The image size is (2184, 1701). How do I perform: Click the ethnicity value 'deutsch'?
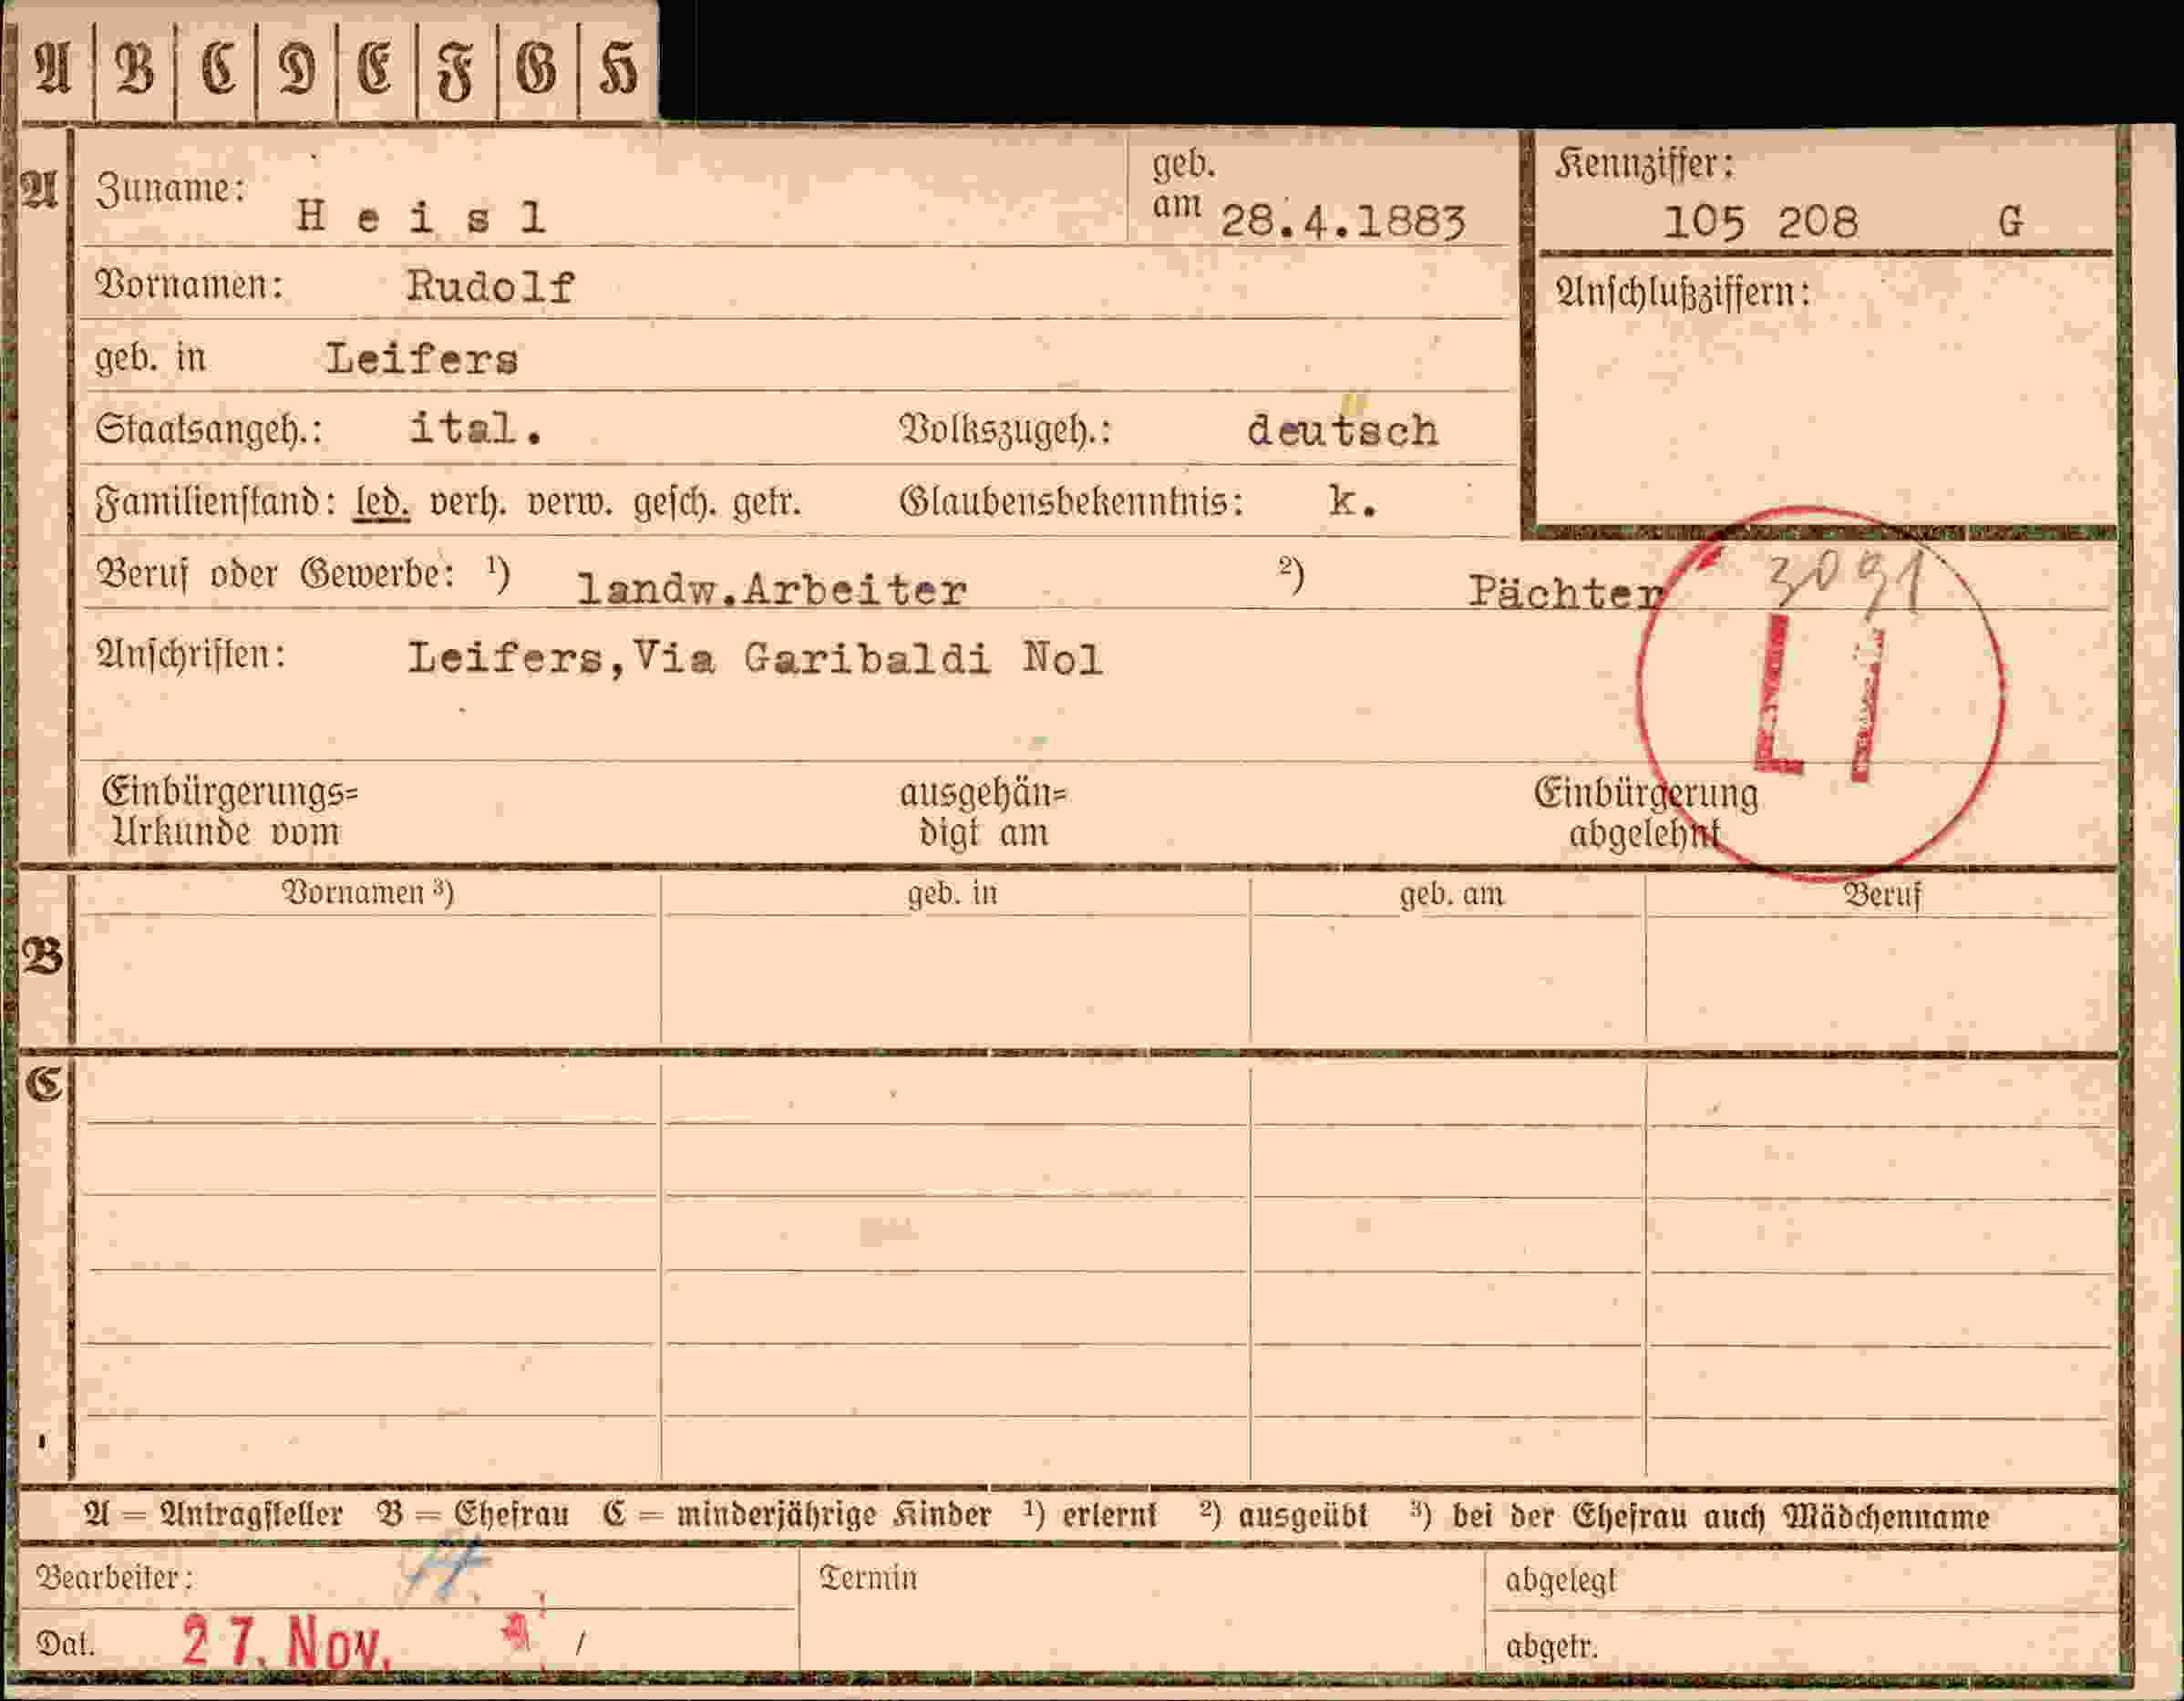pyautogui.click(x=1342, y=431)
